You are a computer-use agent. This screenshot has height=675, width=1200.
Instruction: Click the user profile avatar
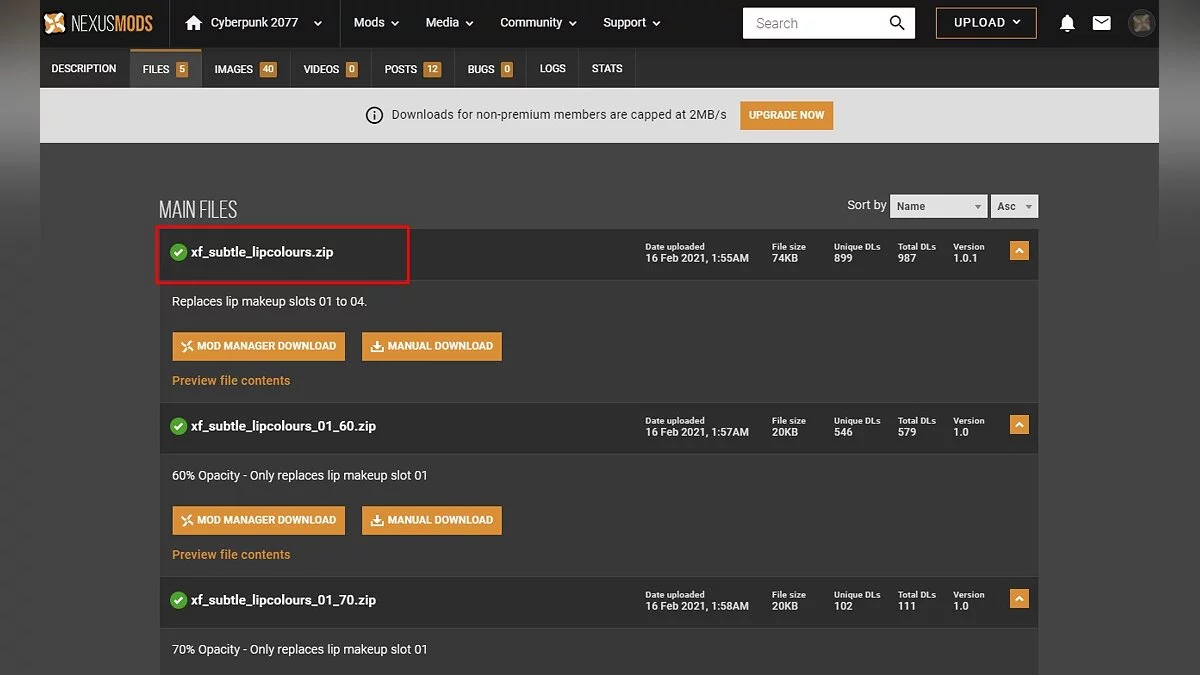[x=1141, y=23]
